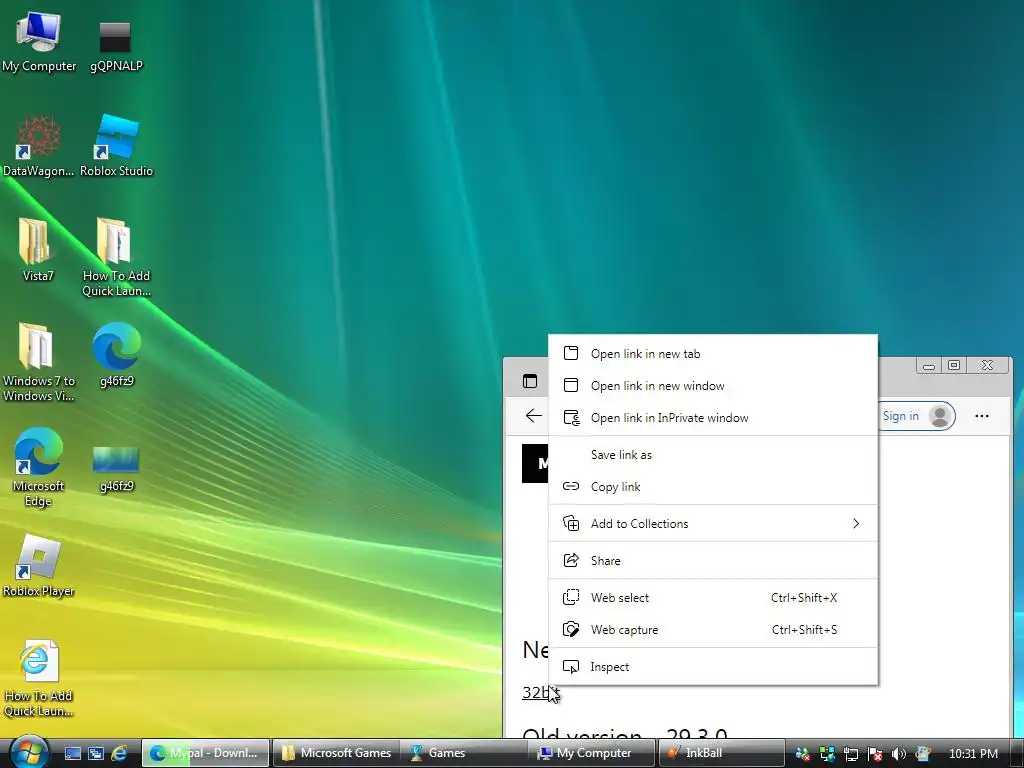Open the Vista7 folder icon
The height and width of the screenshot is (768, 1024).
(x=37, y=251)
